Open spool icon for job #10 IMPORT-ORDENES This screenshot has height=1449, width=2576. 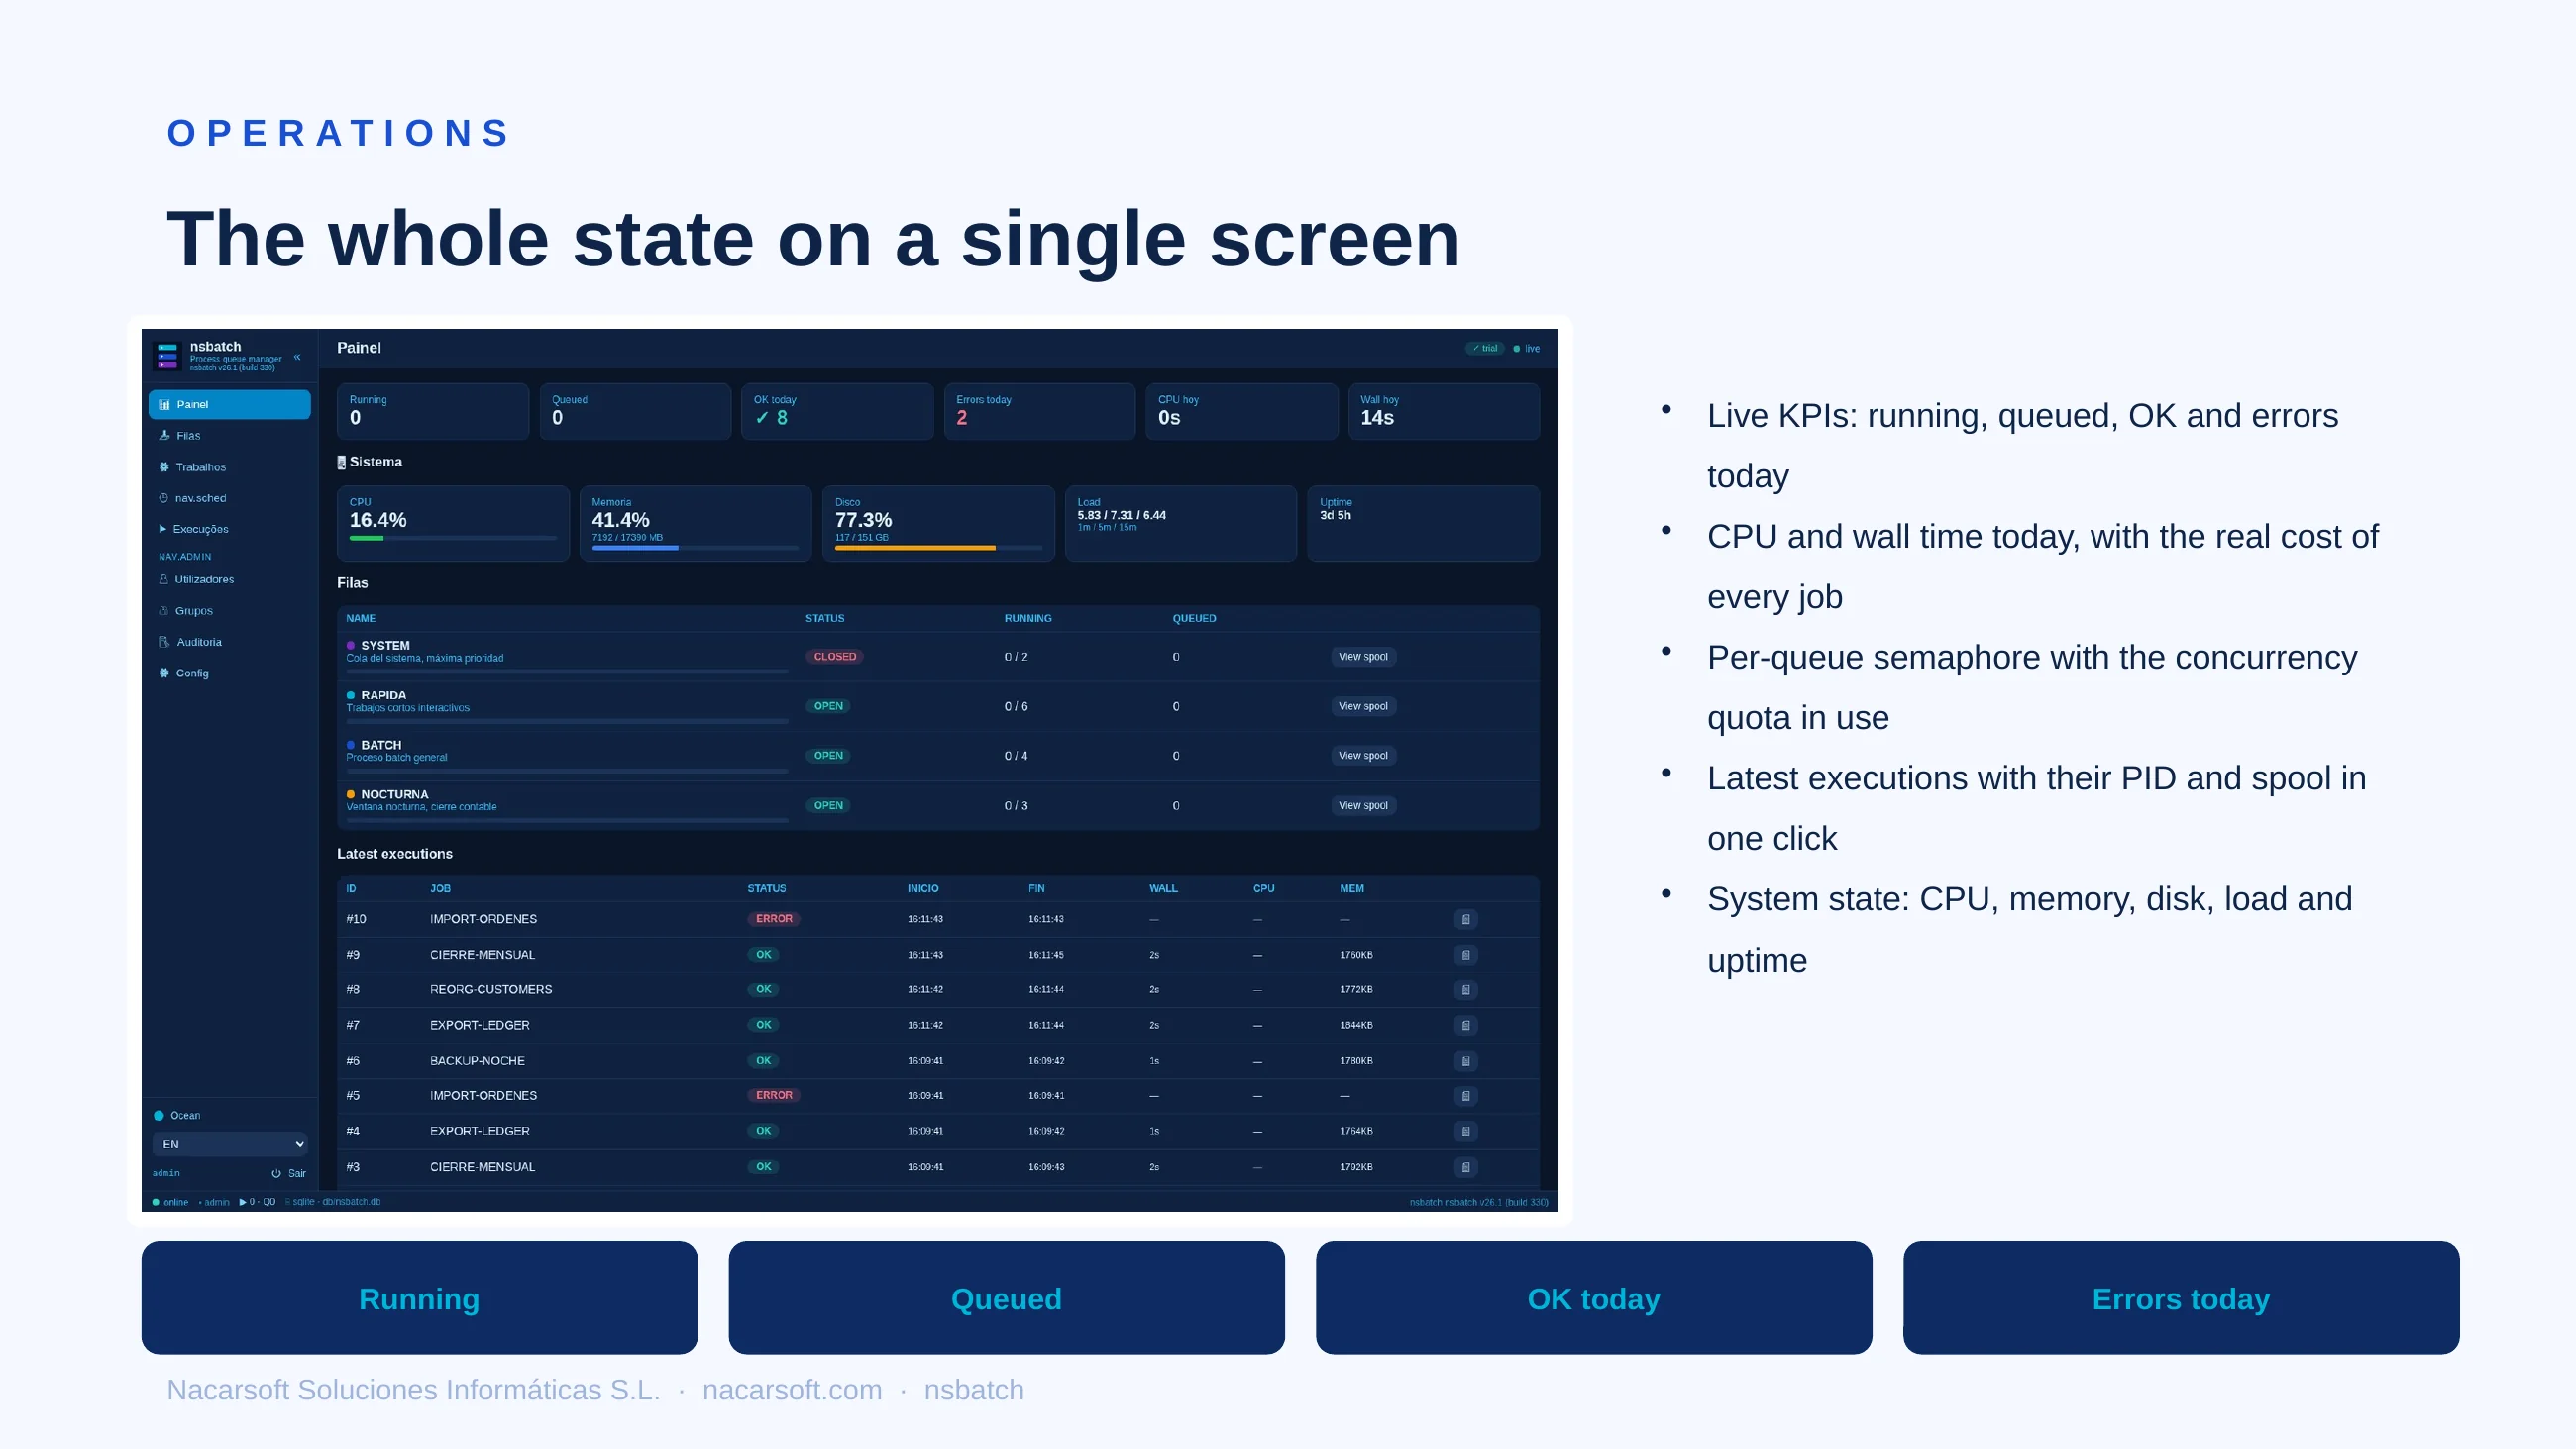point(1465,919)
